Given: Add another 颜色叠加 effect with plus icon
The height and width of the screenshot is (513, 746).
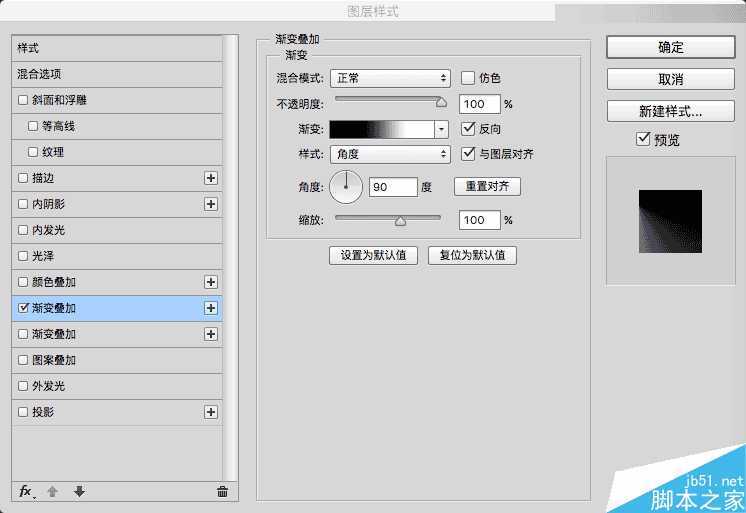Looking at the screenshot, I should click(x=211, y=282).
